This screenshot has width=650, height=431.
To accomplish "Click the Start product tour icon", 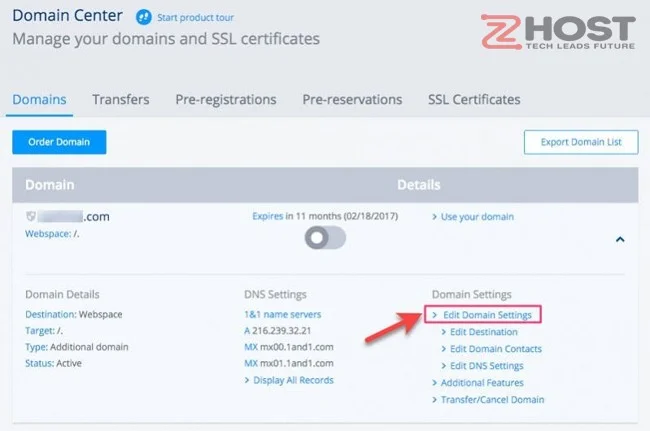I will pos(144,18).
